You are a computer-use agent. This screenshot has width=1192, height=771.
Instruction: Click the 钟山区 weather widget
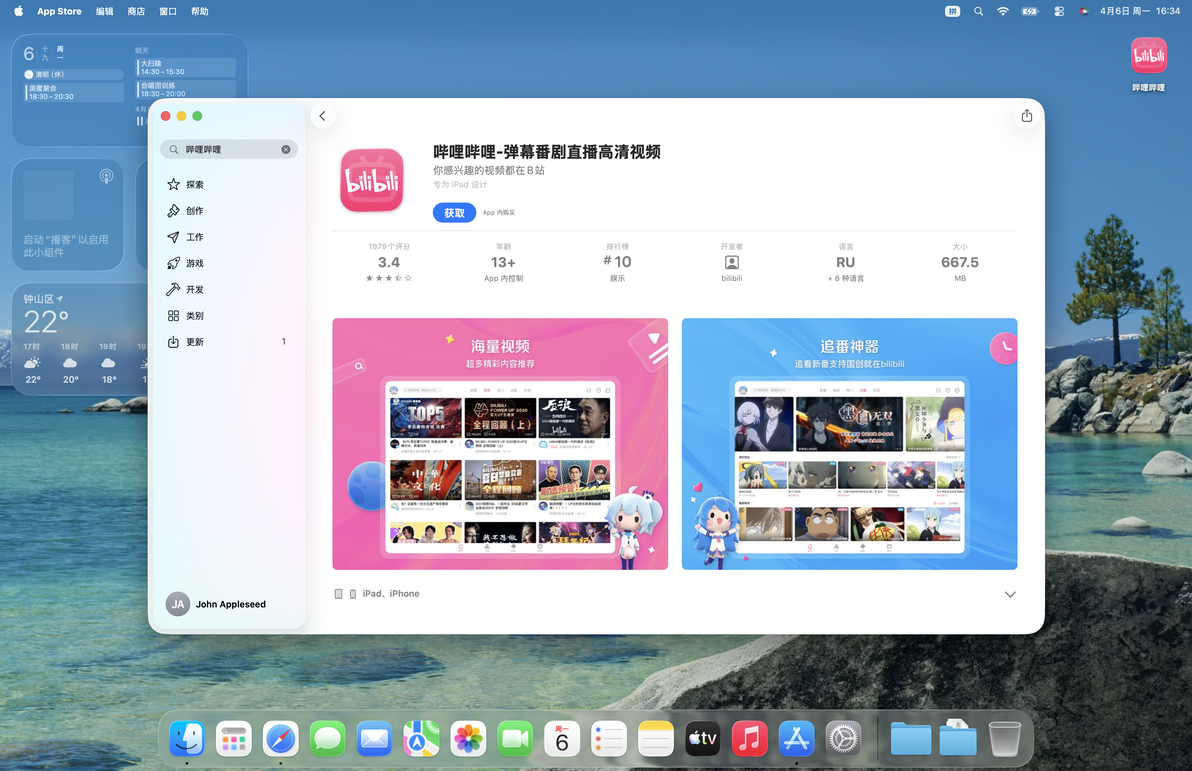pos(81,339)
